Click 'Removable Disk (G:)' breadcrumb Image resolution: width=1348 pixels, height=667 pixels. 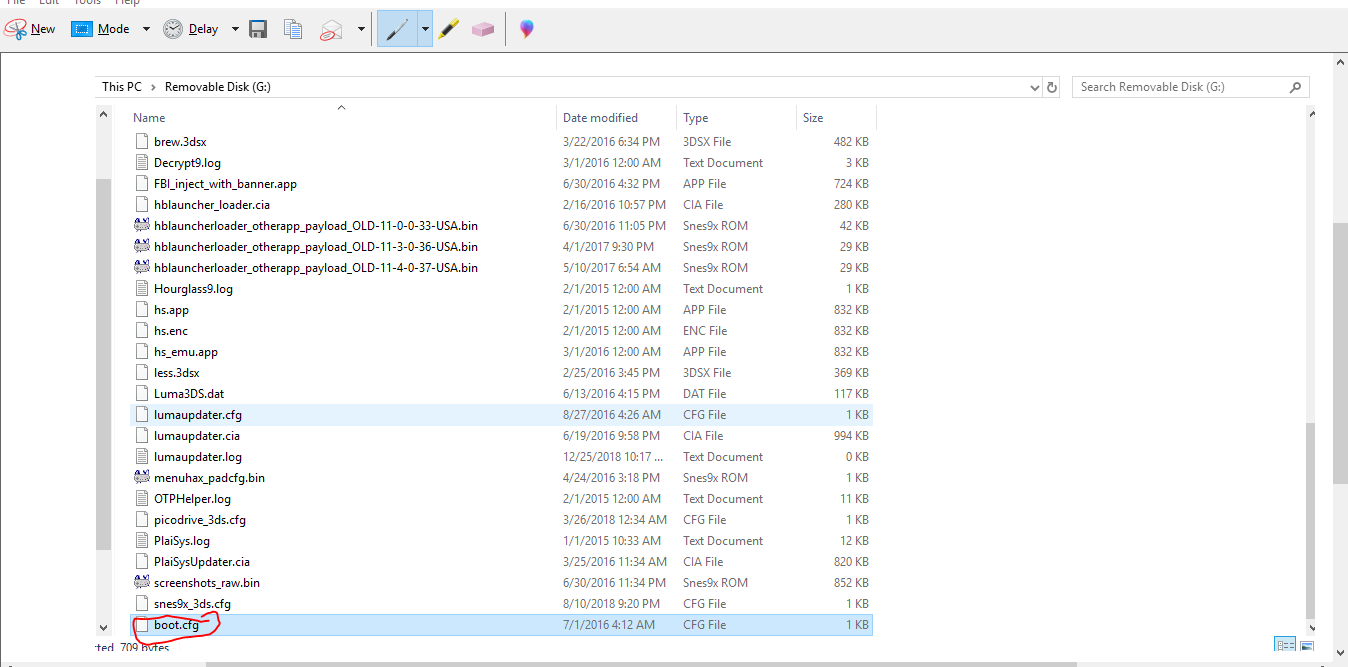coord(218,87)
